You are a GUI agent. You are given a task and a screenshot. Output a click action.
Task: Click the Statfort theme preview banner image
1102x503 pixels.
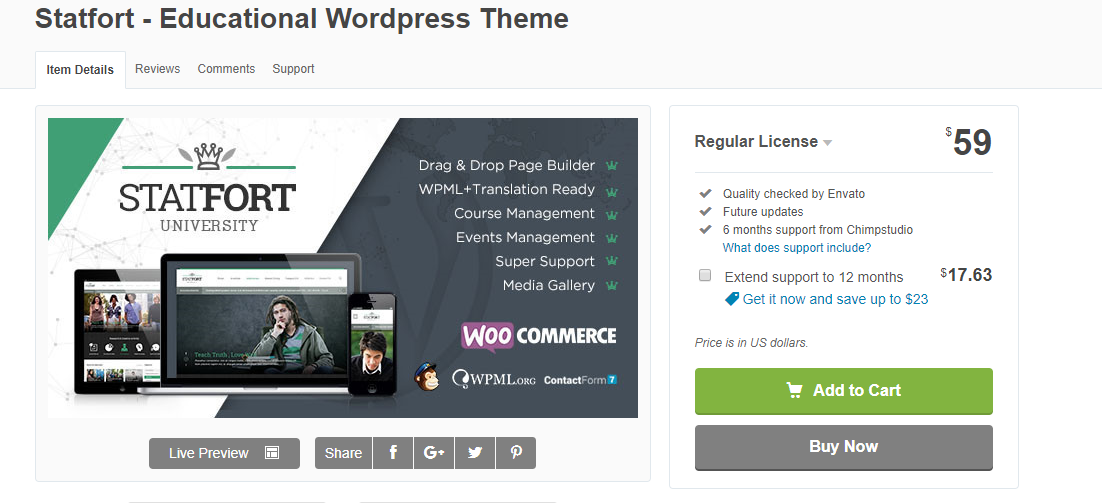[x=342, y=268]
